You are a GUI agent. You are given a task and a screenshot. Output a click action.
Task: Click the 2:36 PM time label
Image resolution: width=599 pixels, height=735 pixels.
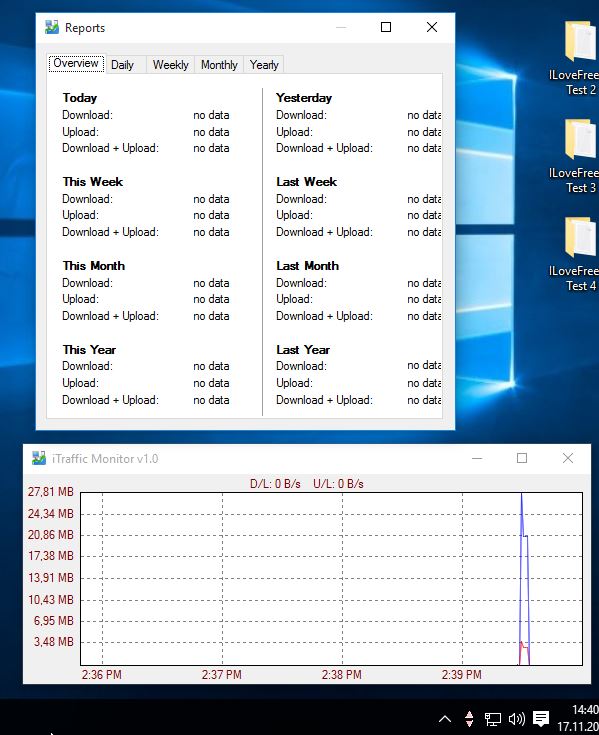102,675
